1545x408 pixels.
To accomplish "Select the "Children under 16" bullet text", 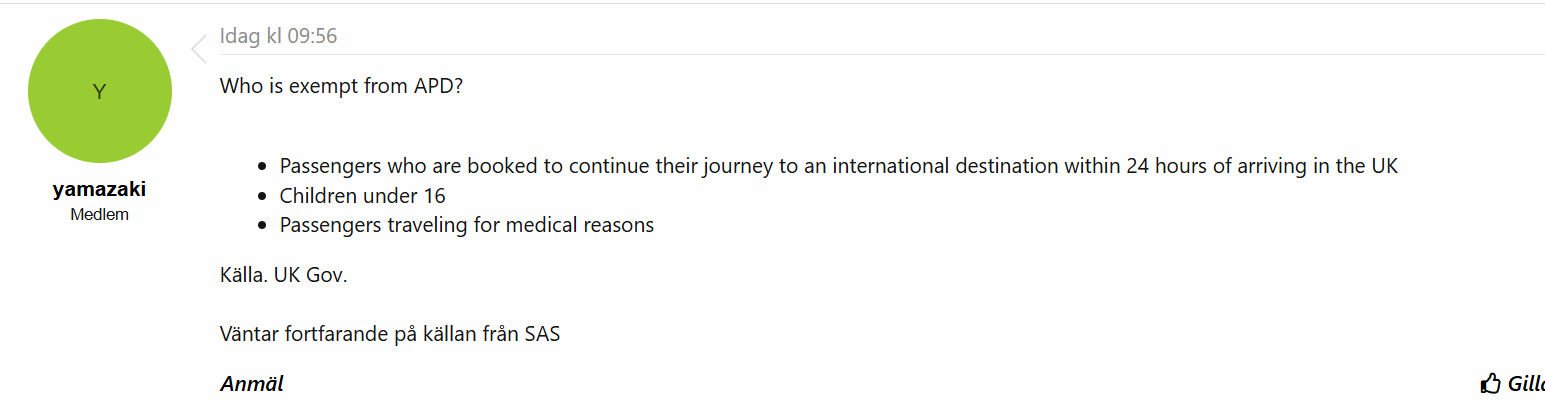I will tap(362, 196).
